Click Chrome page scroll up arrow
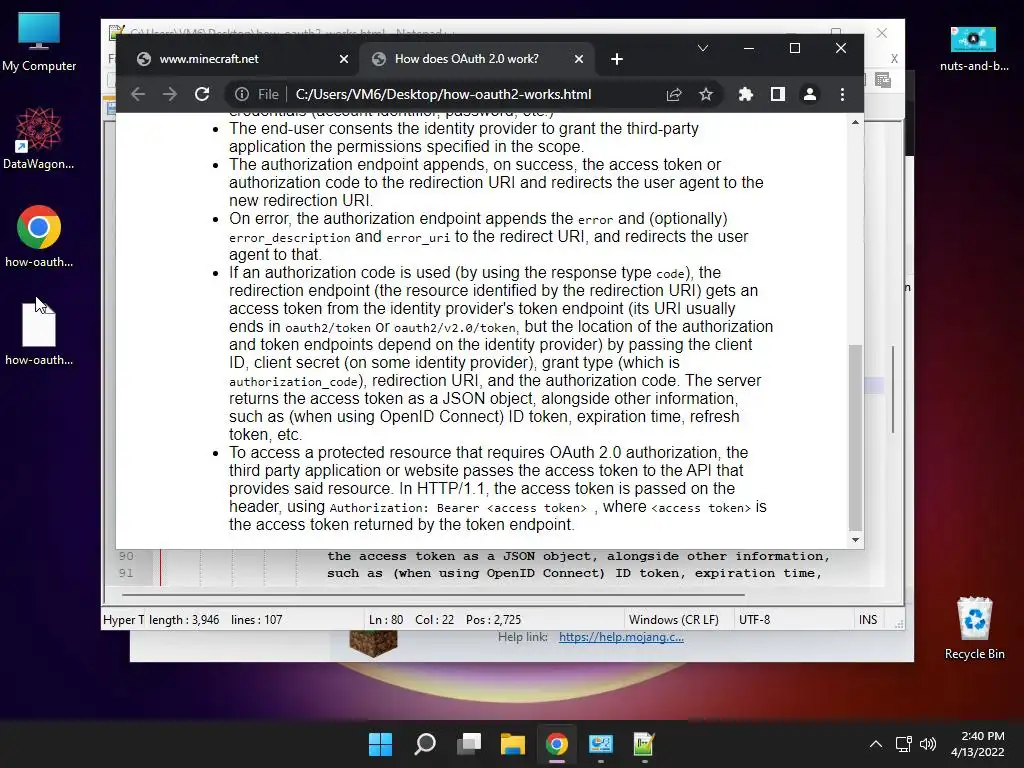Viewport: 1024px width, 768px height. coord(856,122)
